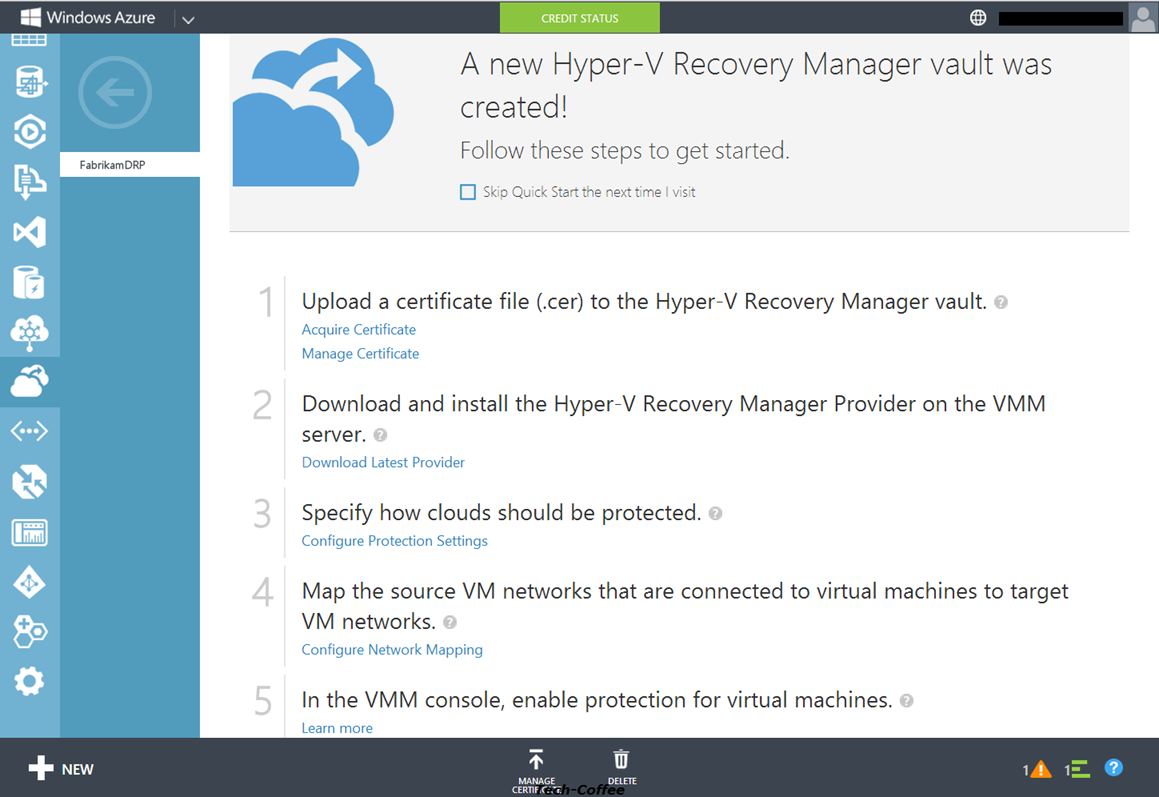Go back using the circular arrow
This screenshot has width=1159, height=797.
click(x=115, y=92)
